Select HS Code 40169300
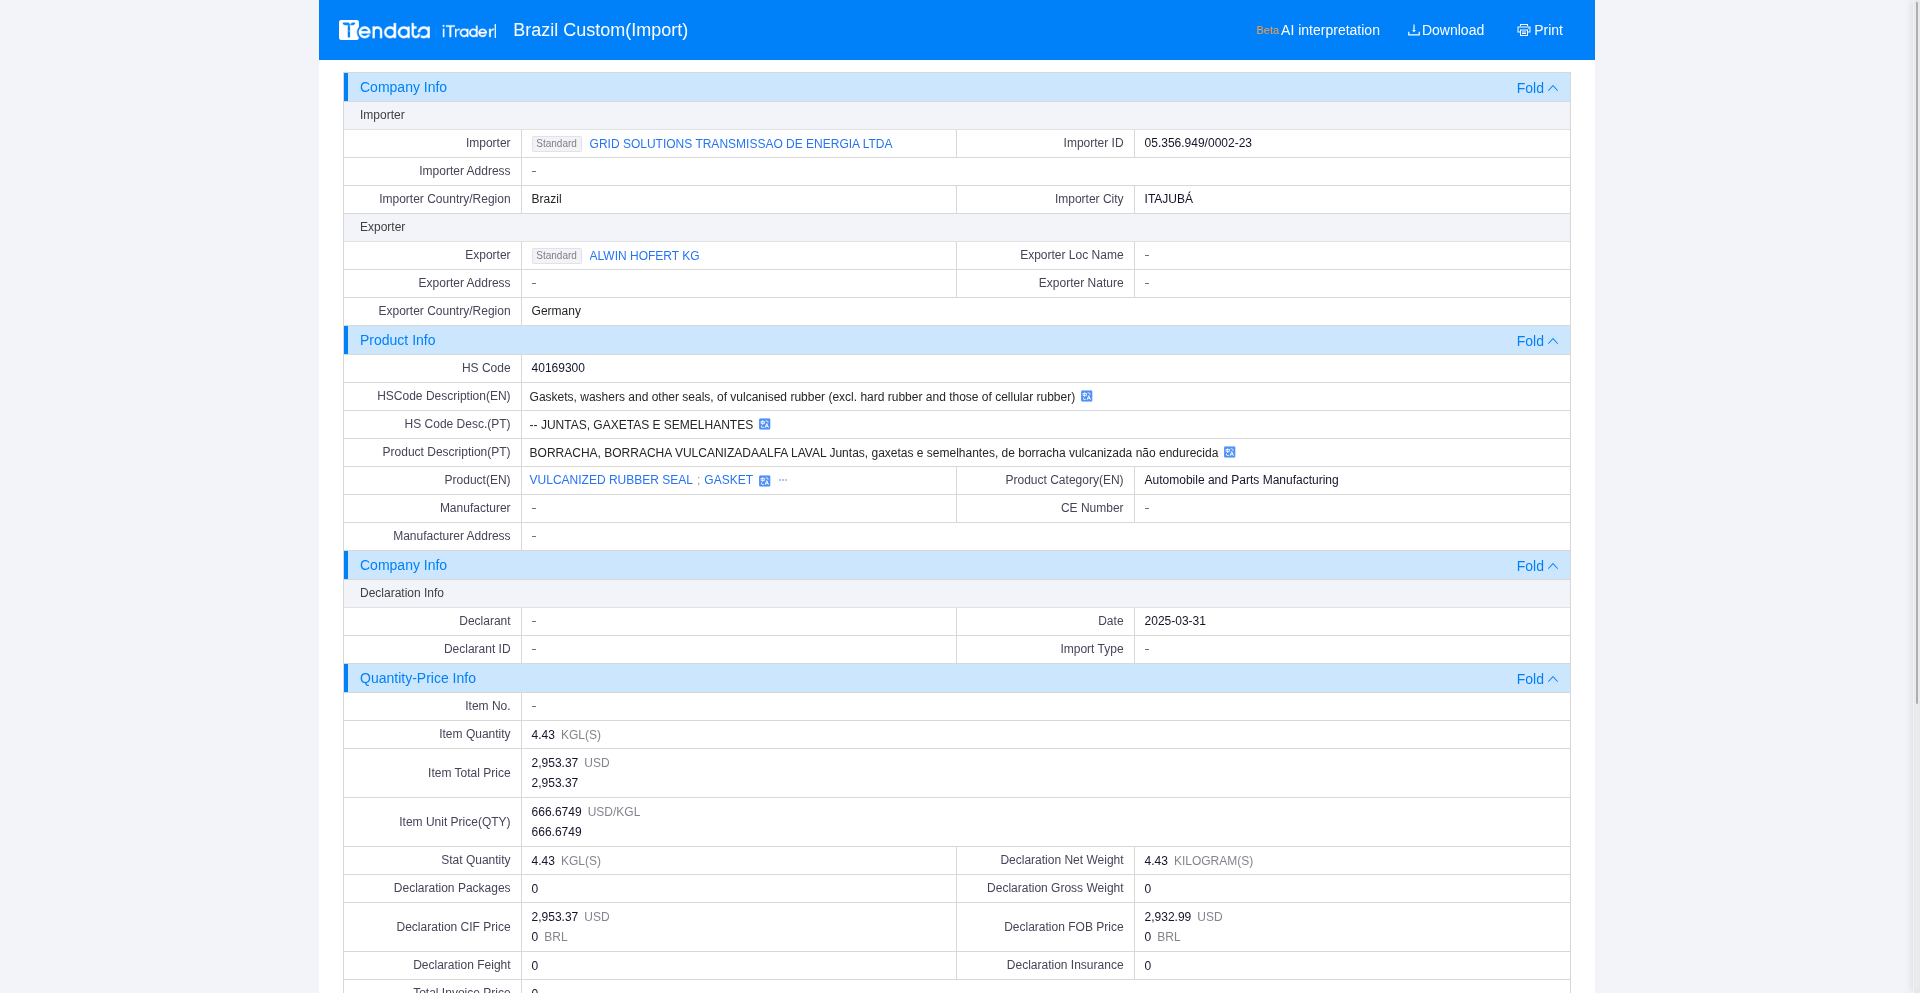1920x993 pixels. point(558,368)
